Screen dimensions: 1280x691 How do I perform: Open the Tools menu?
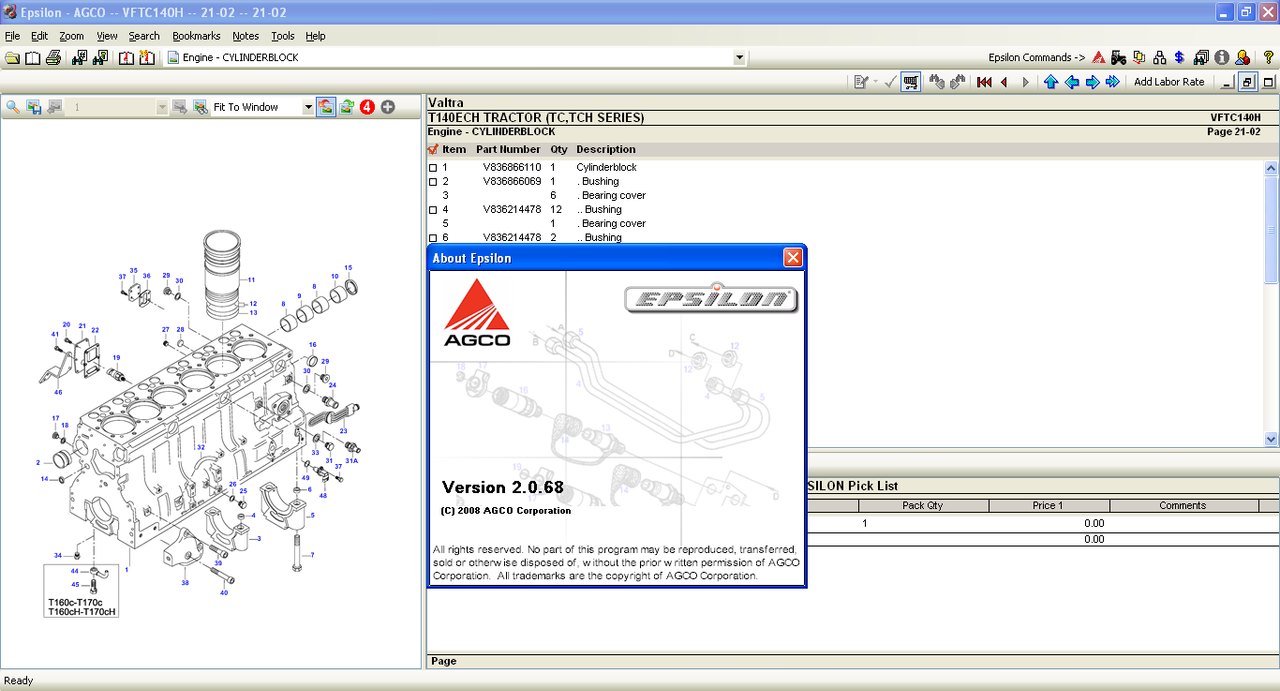(283, 36)
